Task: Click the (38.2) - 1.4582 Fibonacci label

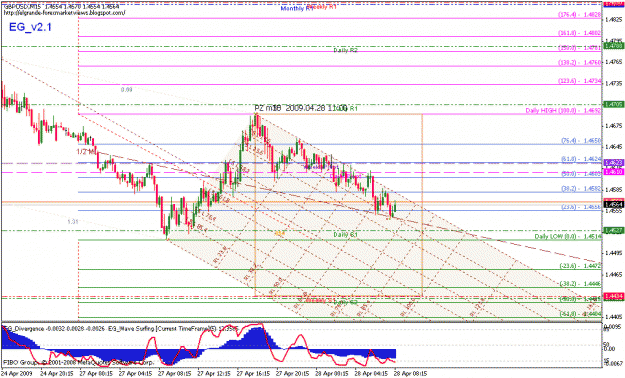Action: [581, 189]
